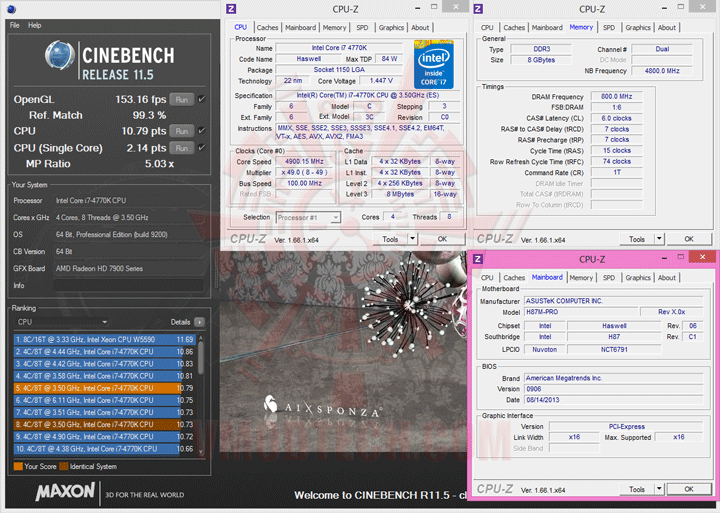
Task: Select ranking row 10 at 4.38 GHz
Action: pos(105,449)
